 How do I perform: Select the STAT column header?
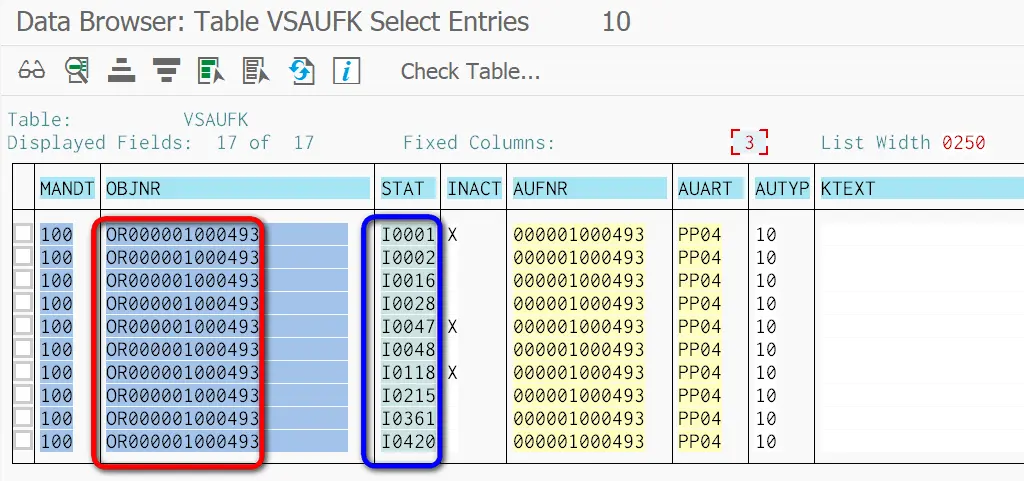408,189
